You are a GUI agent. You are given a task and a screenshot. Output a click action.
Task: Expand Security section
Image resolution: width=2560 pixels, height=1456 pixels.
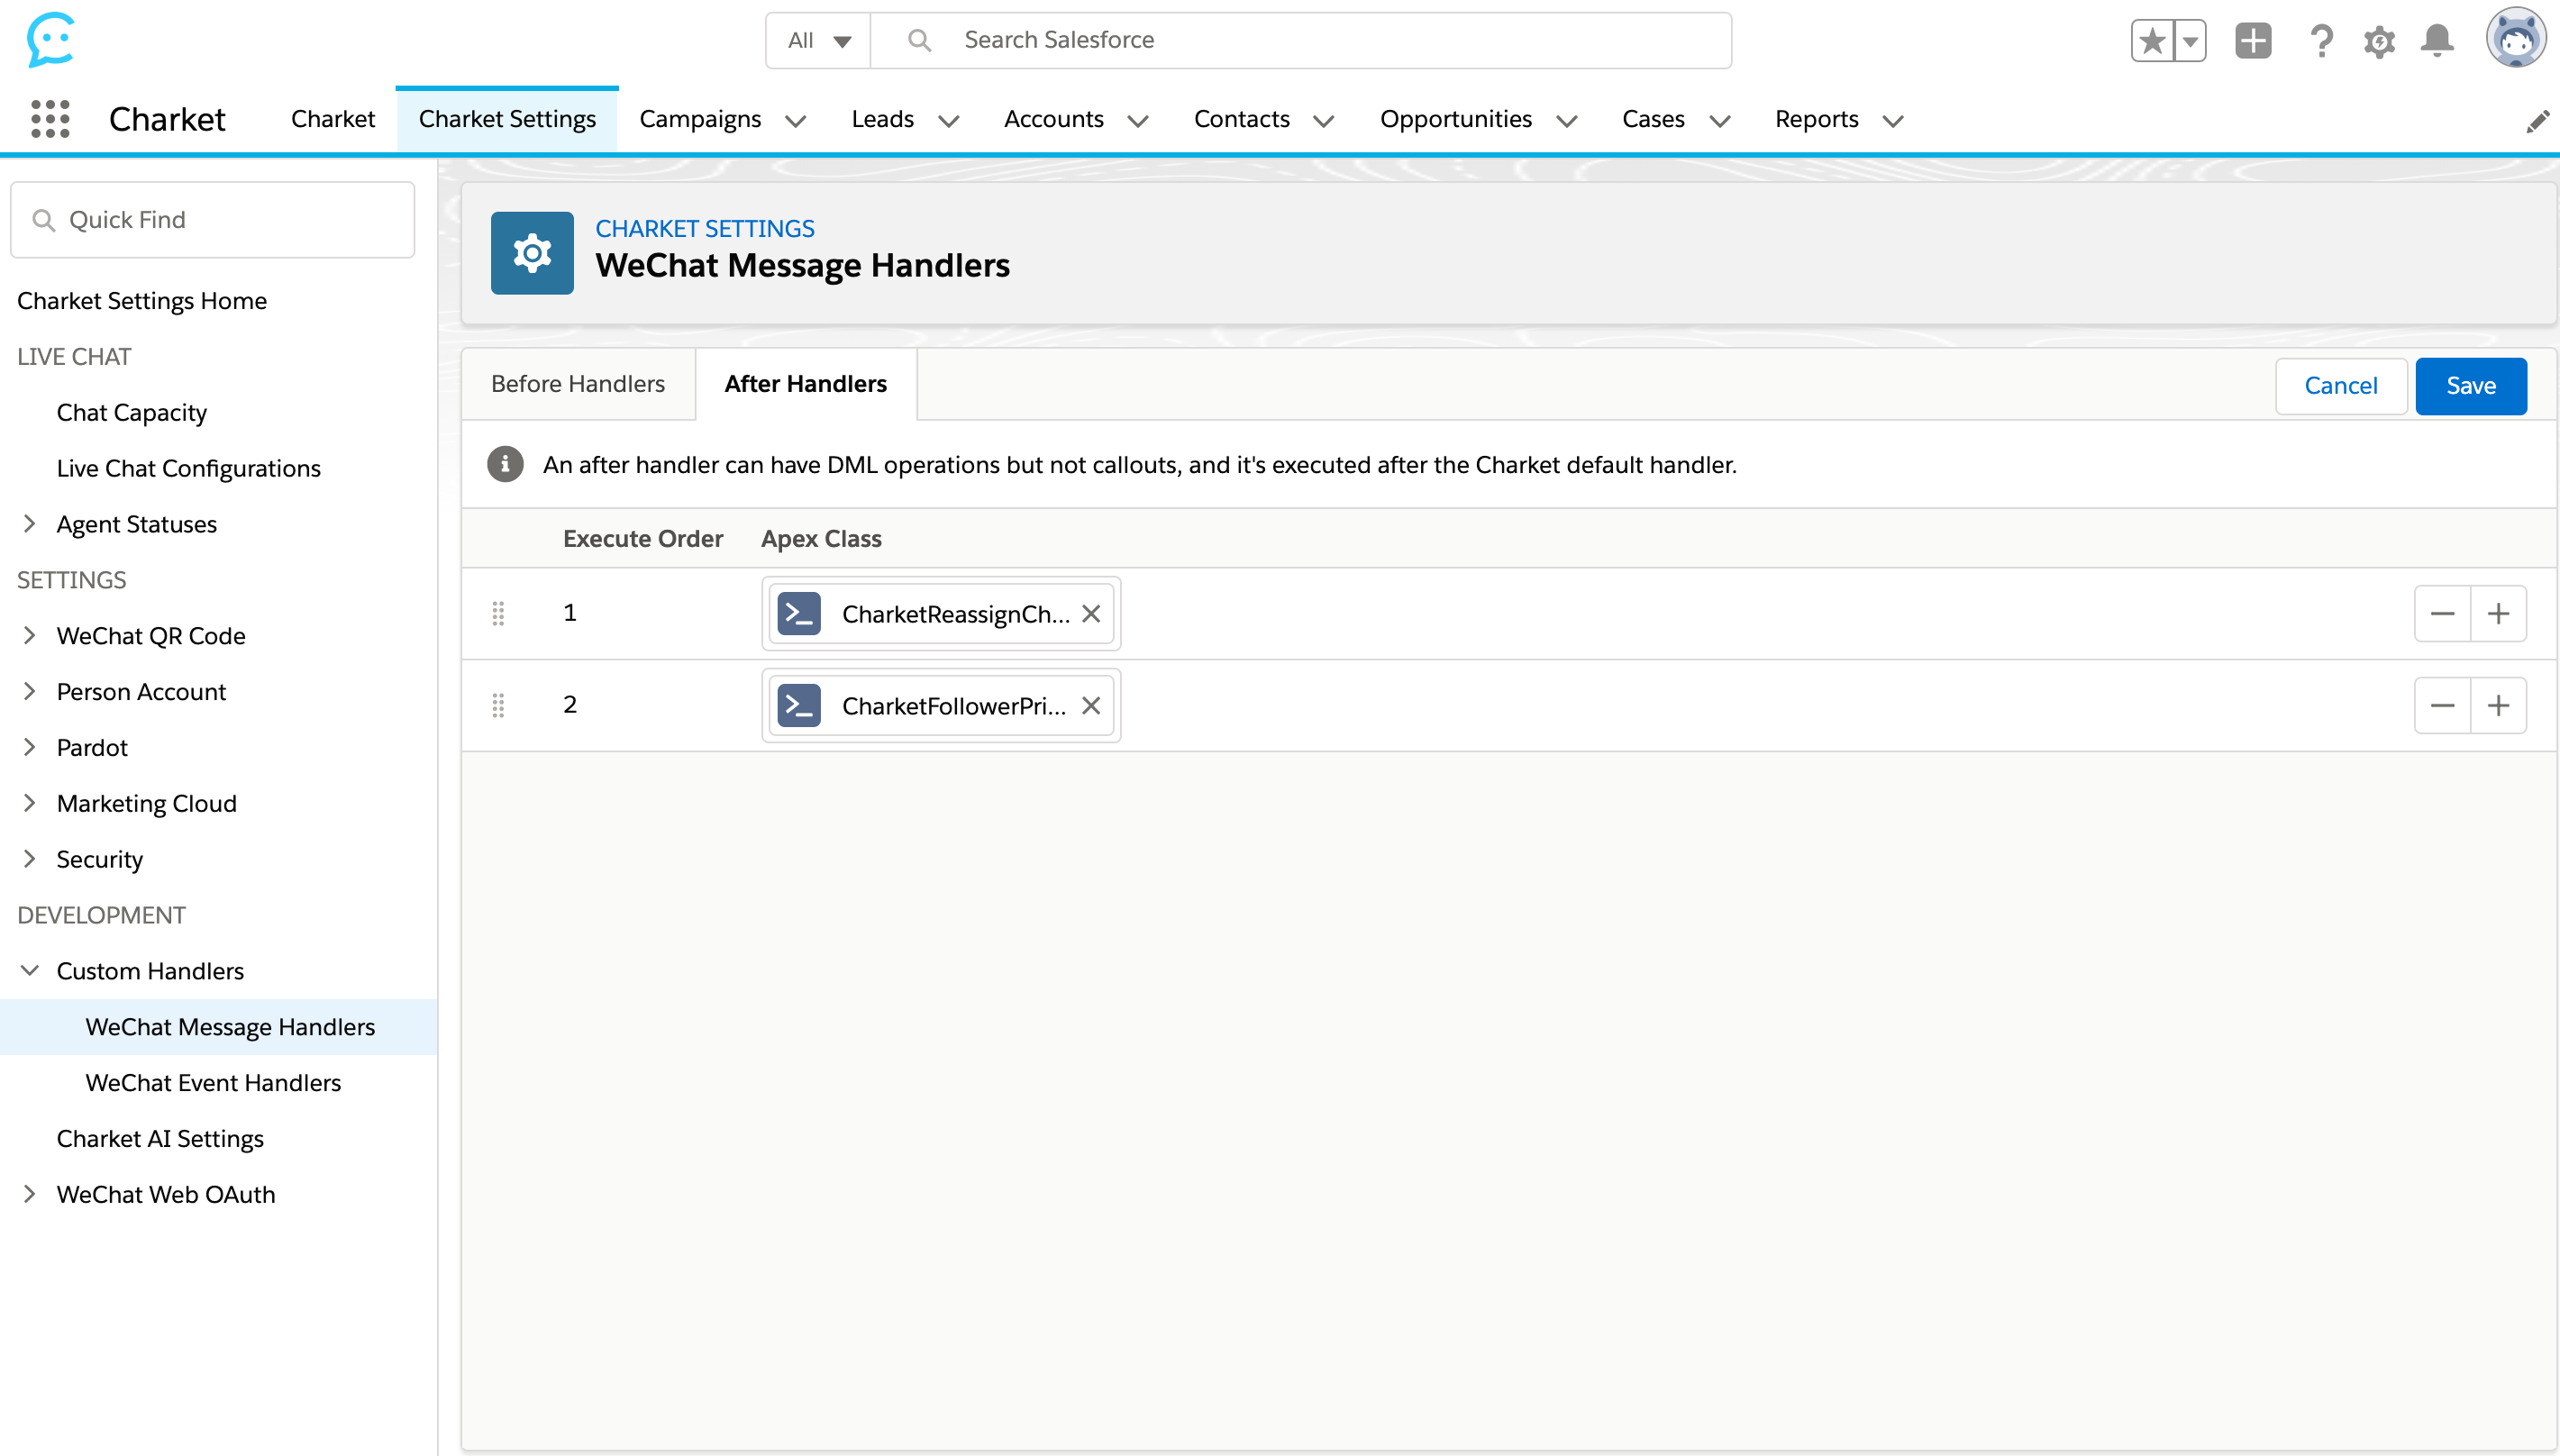point(30,859)
